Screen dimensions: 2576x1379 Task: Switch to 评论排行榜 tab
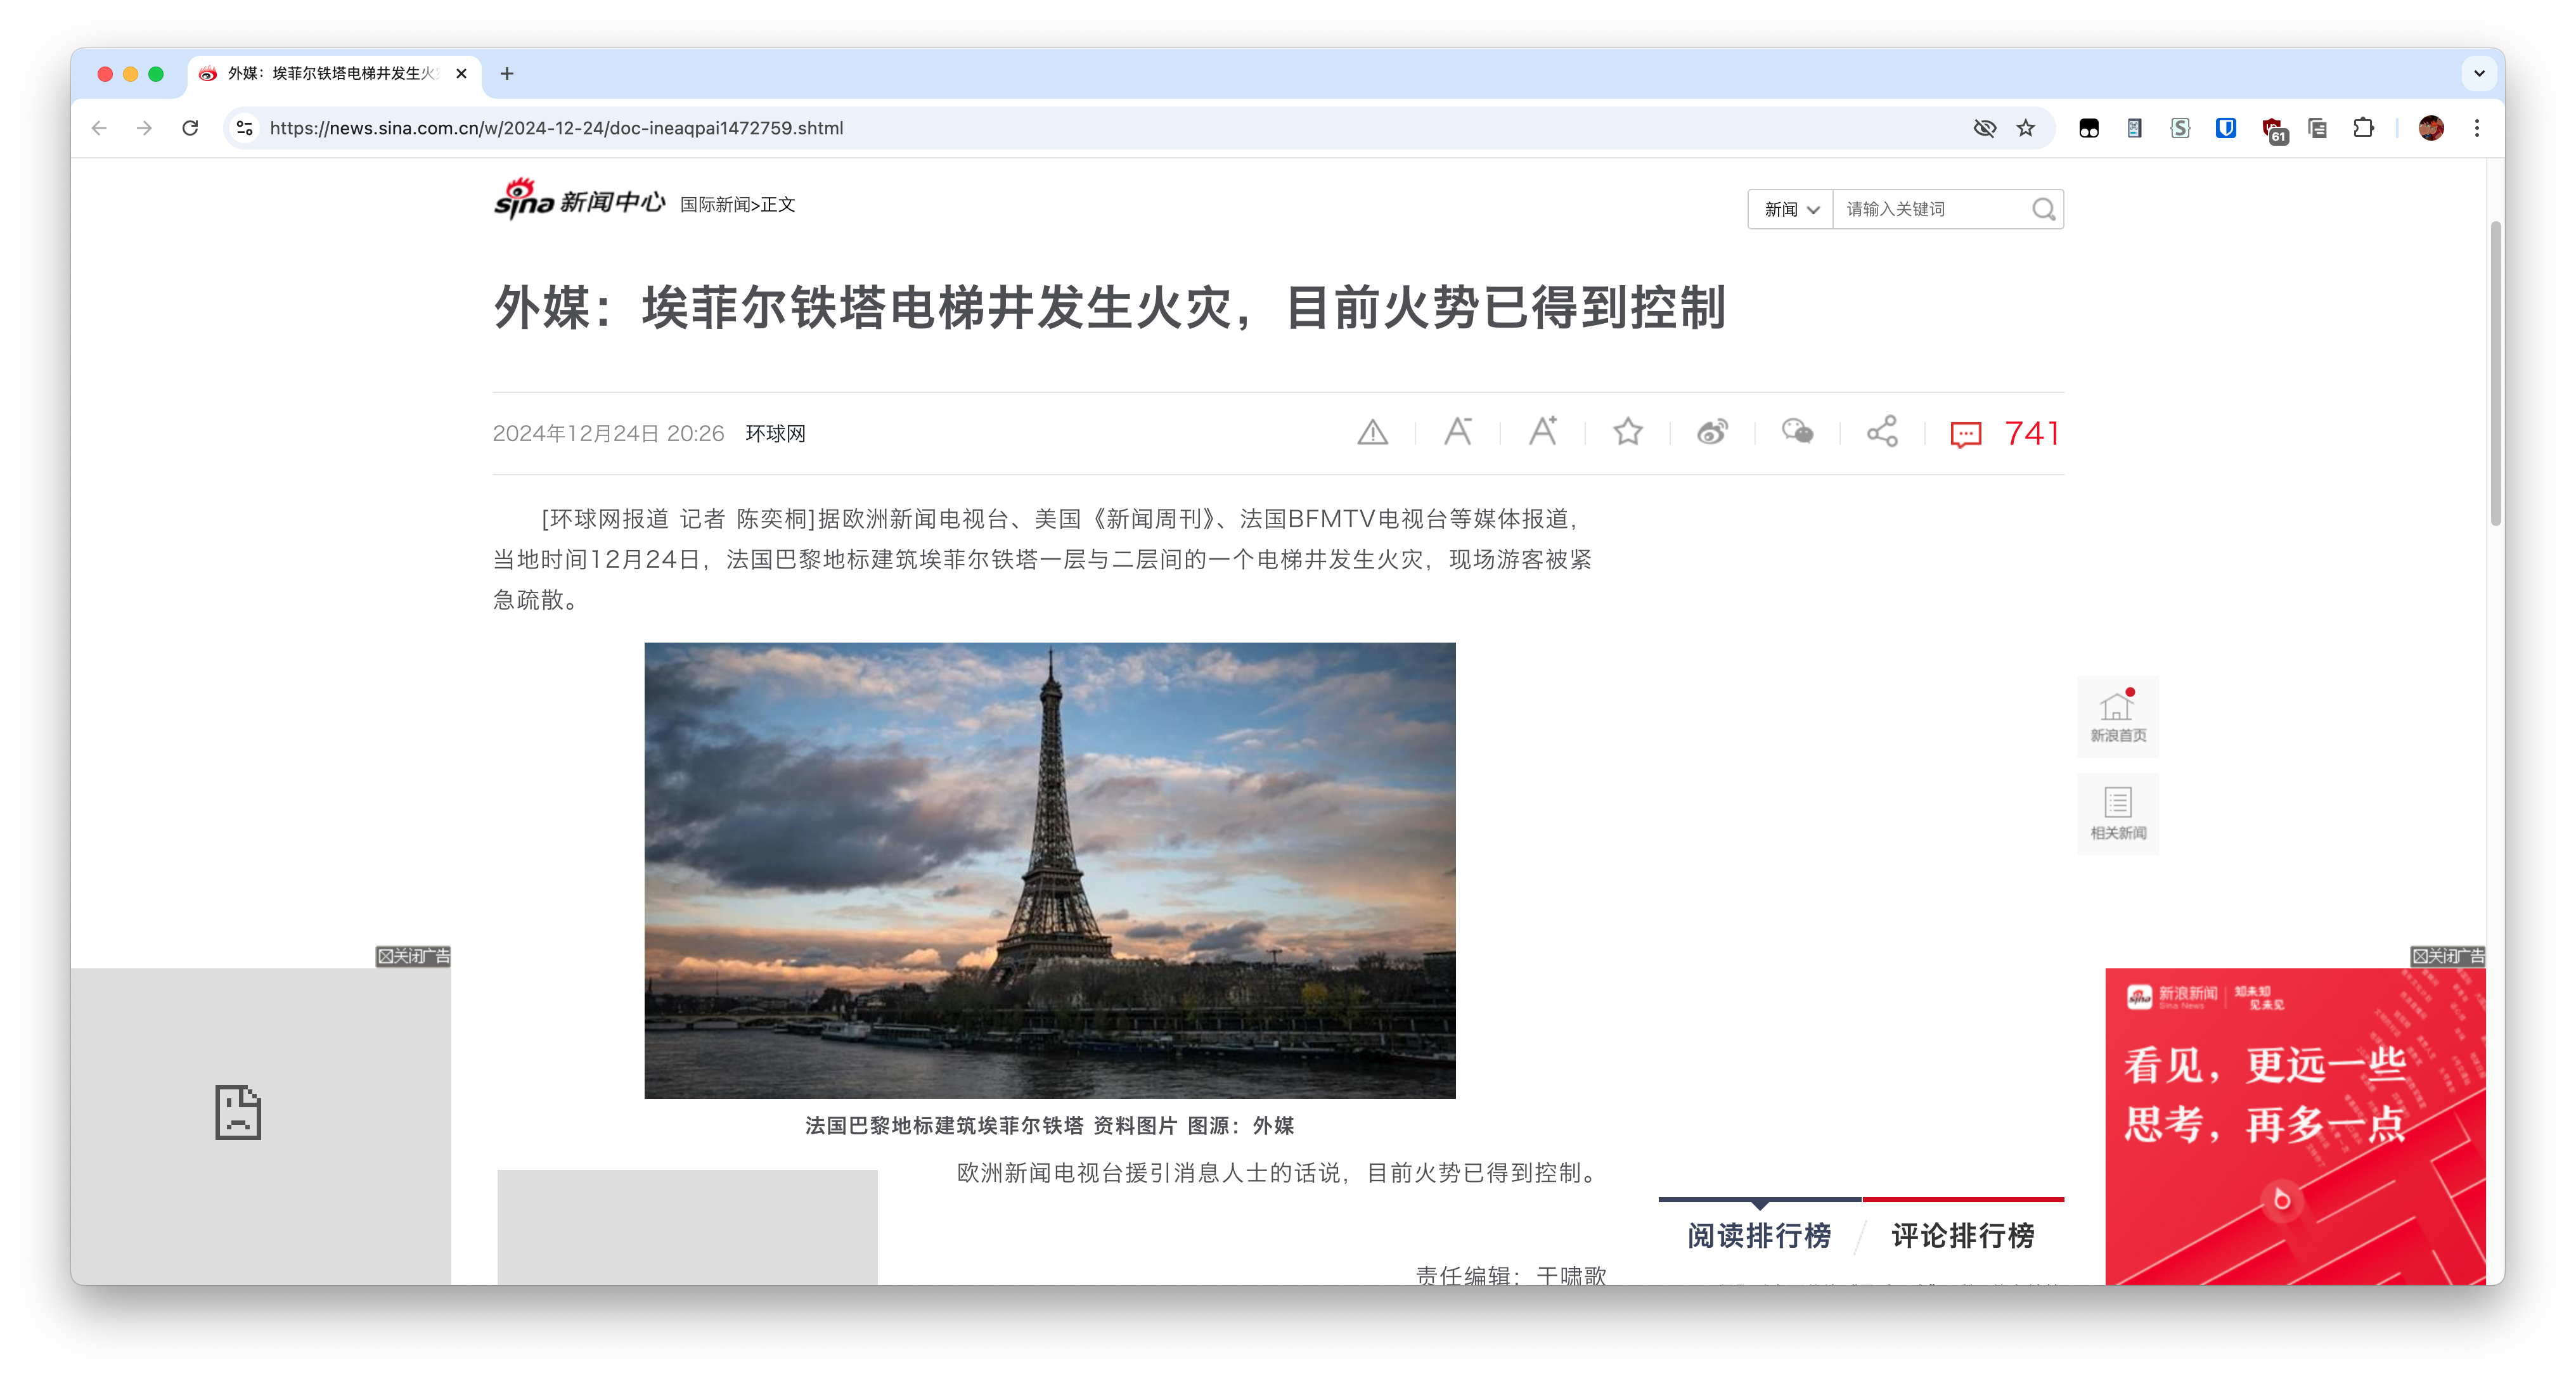click(x=1962, y=1237)
